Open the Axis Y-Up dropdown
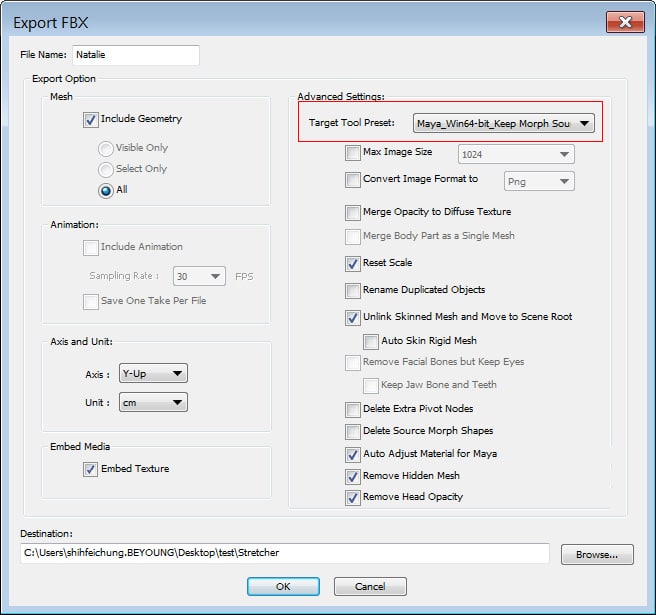 153,373
